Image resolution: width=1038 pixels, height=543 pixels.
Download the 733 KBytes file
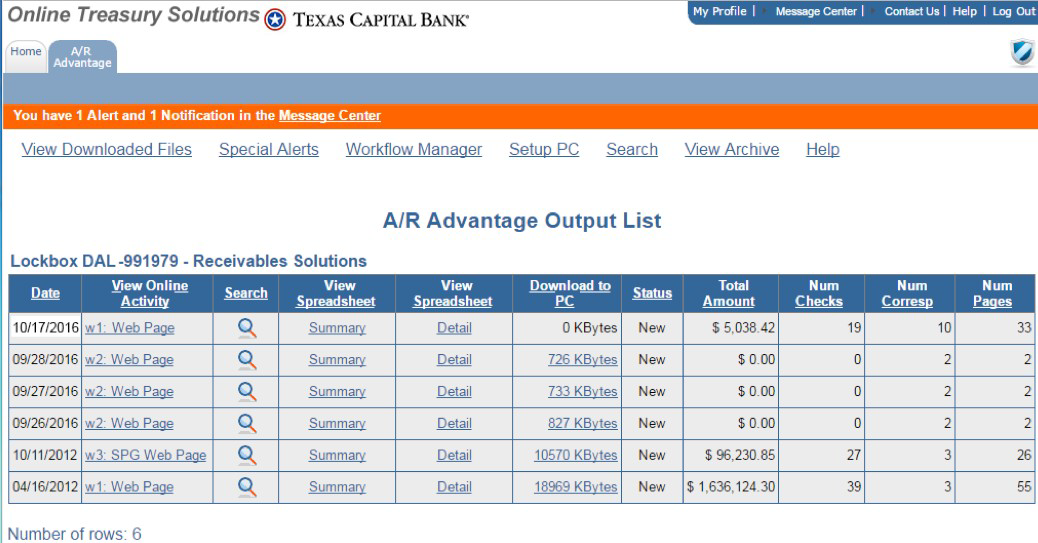(x=583, y=391)
